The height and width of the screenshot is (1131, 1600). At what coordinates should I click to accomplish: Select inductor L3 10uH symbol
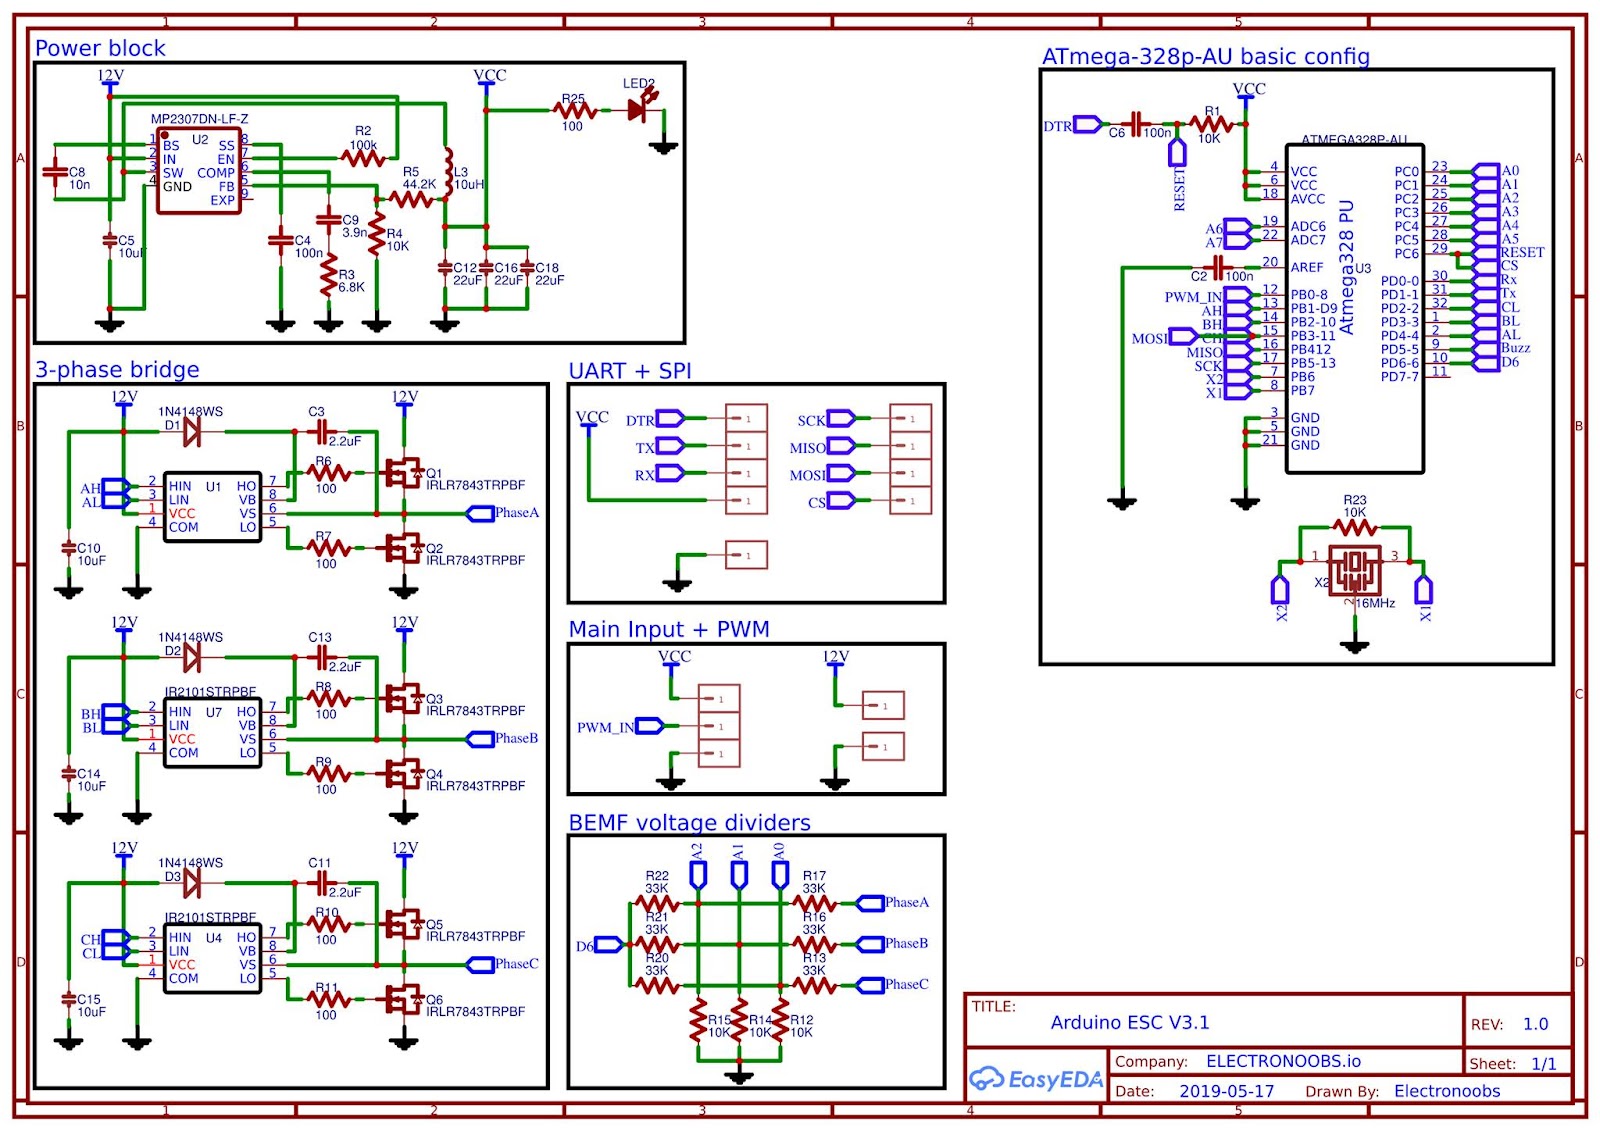click(x=448, y=173)
